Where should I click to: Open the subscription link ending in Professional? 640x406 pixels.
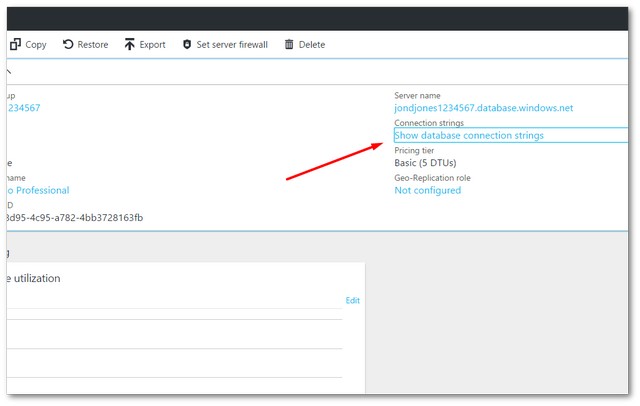tap(38, 190)
